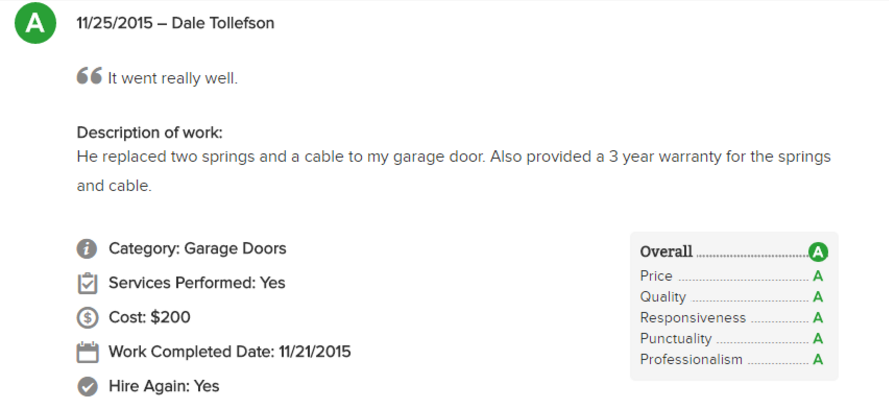The image size is (889, 409).
Task: Click the info icon beside Category
Action: (87, 248)
